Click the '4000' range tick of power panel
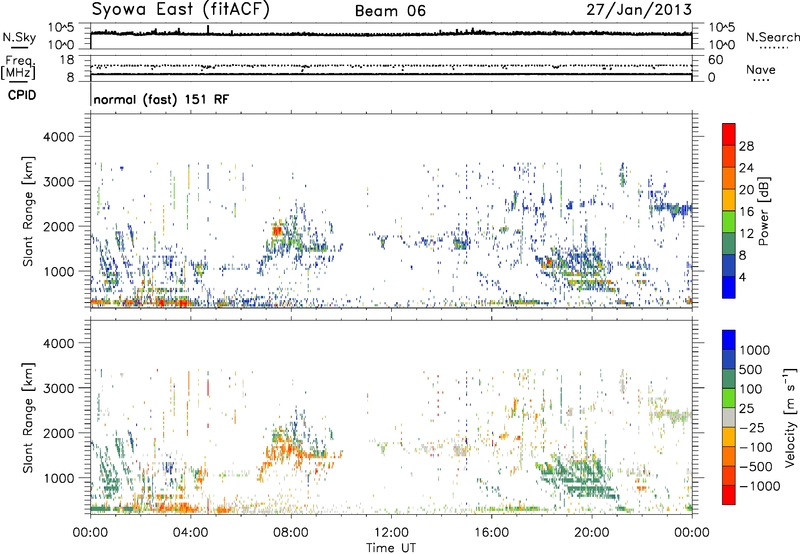This screenshot has width=800, height=554. coord(59,137)
